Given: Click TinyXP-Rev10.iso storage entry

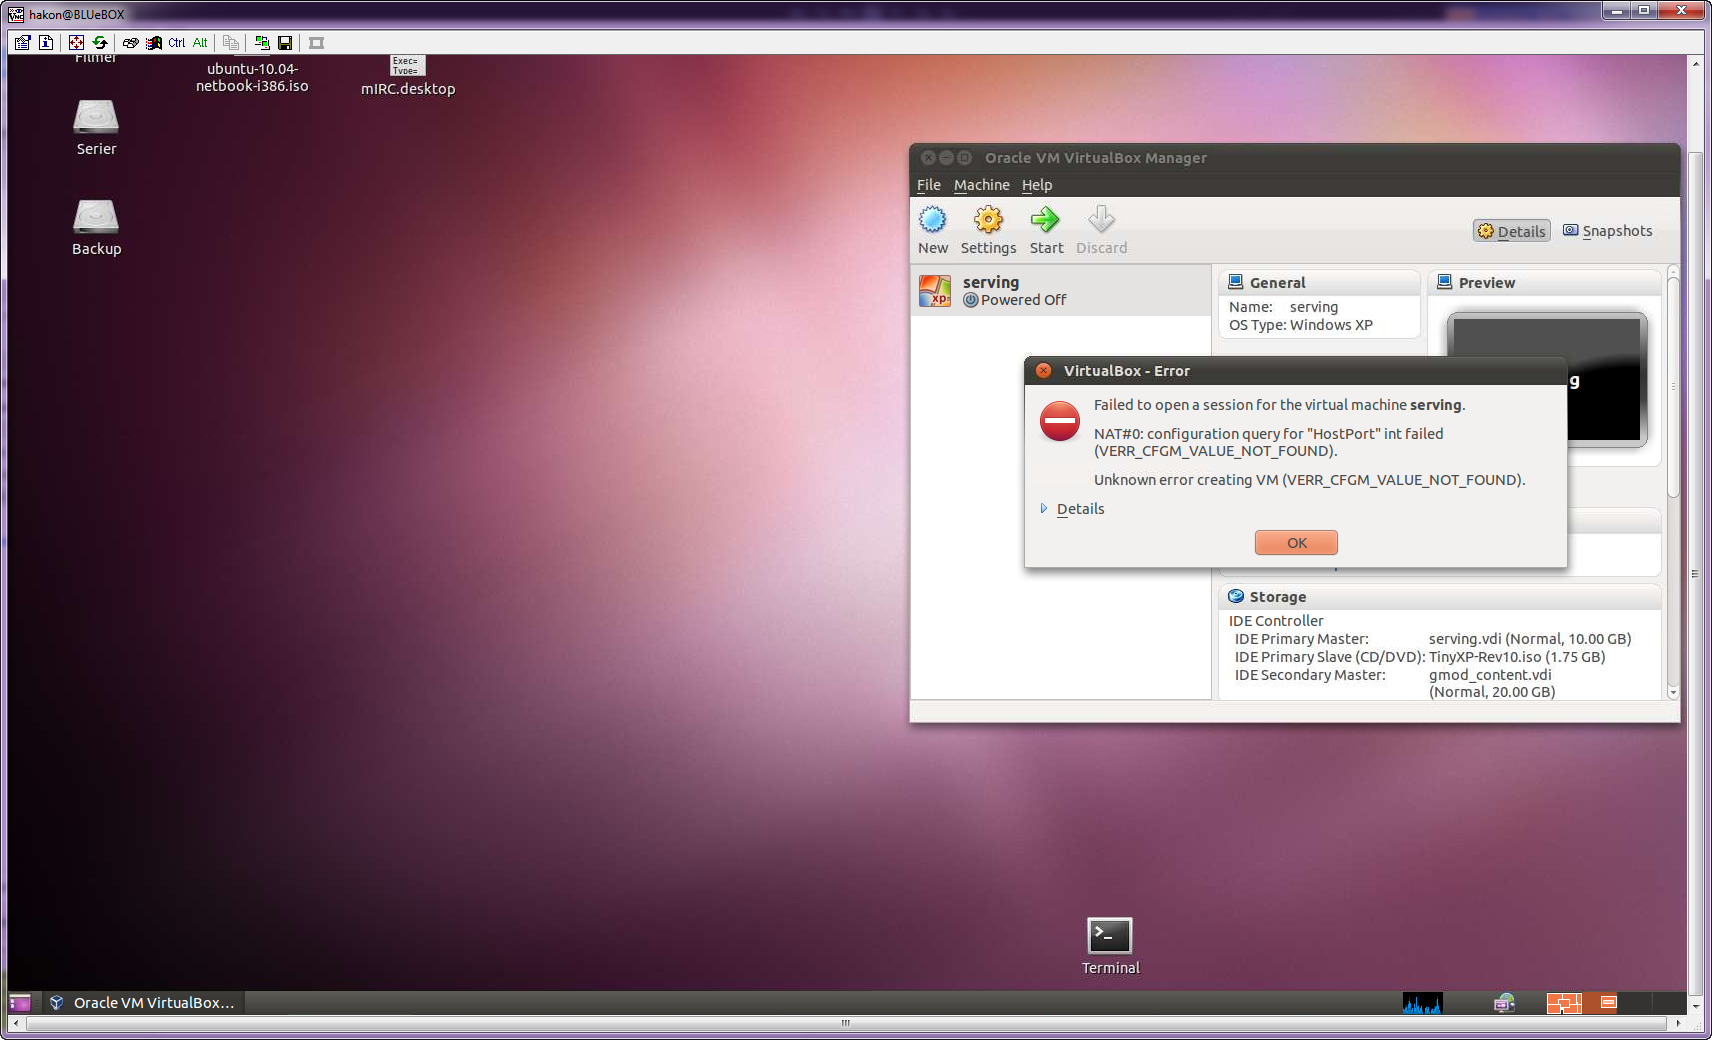Looking at the screenshot, I should click(x=1517, y=657).
